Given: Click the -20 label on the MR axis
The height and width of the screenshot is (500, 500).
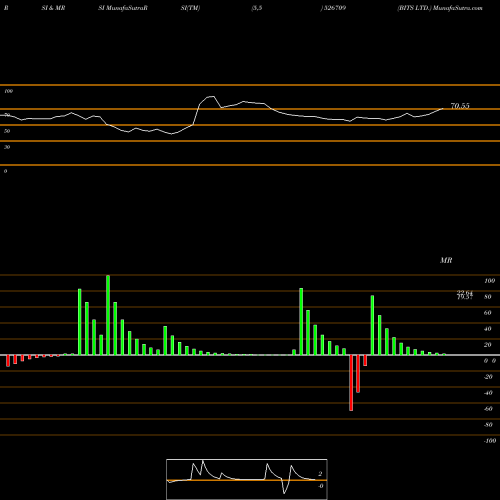Looking at the screenshot, I should click(x=488, y=377).
